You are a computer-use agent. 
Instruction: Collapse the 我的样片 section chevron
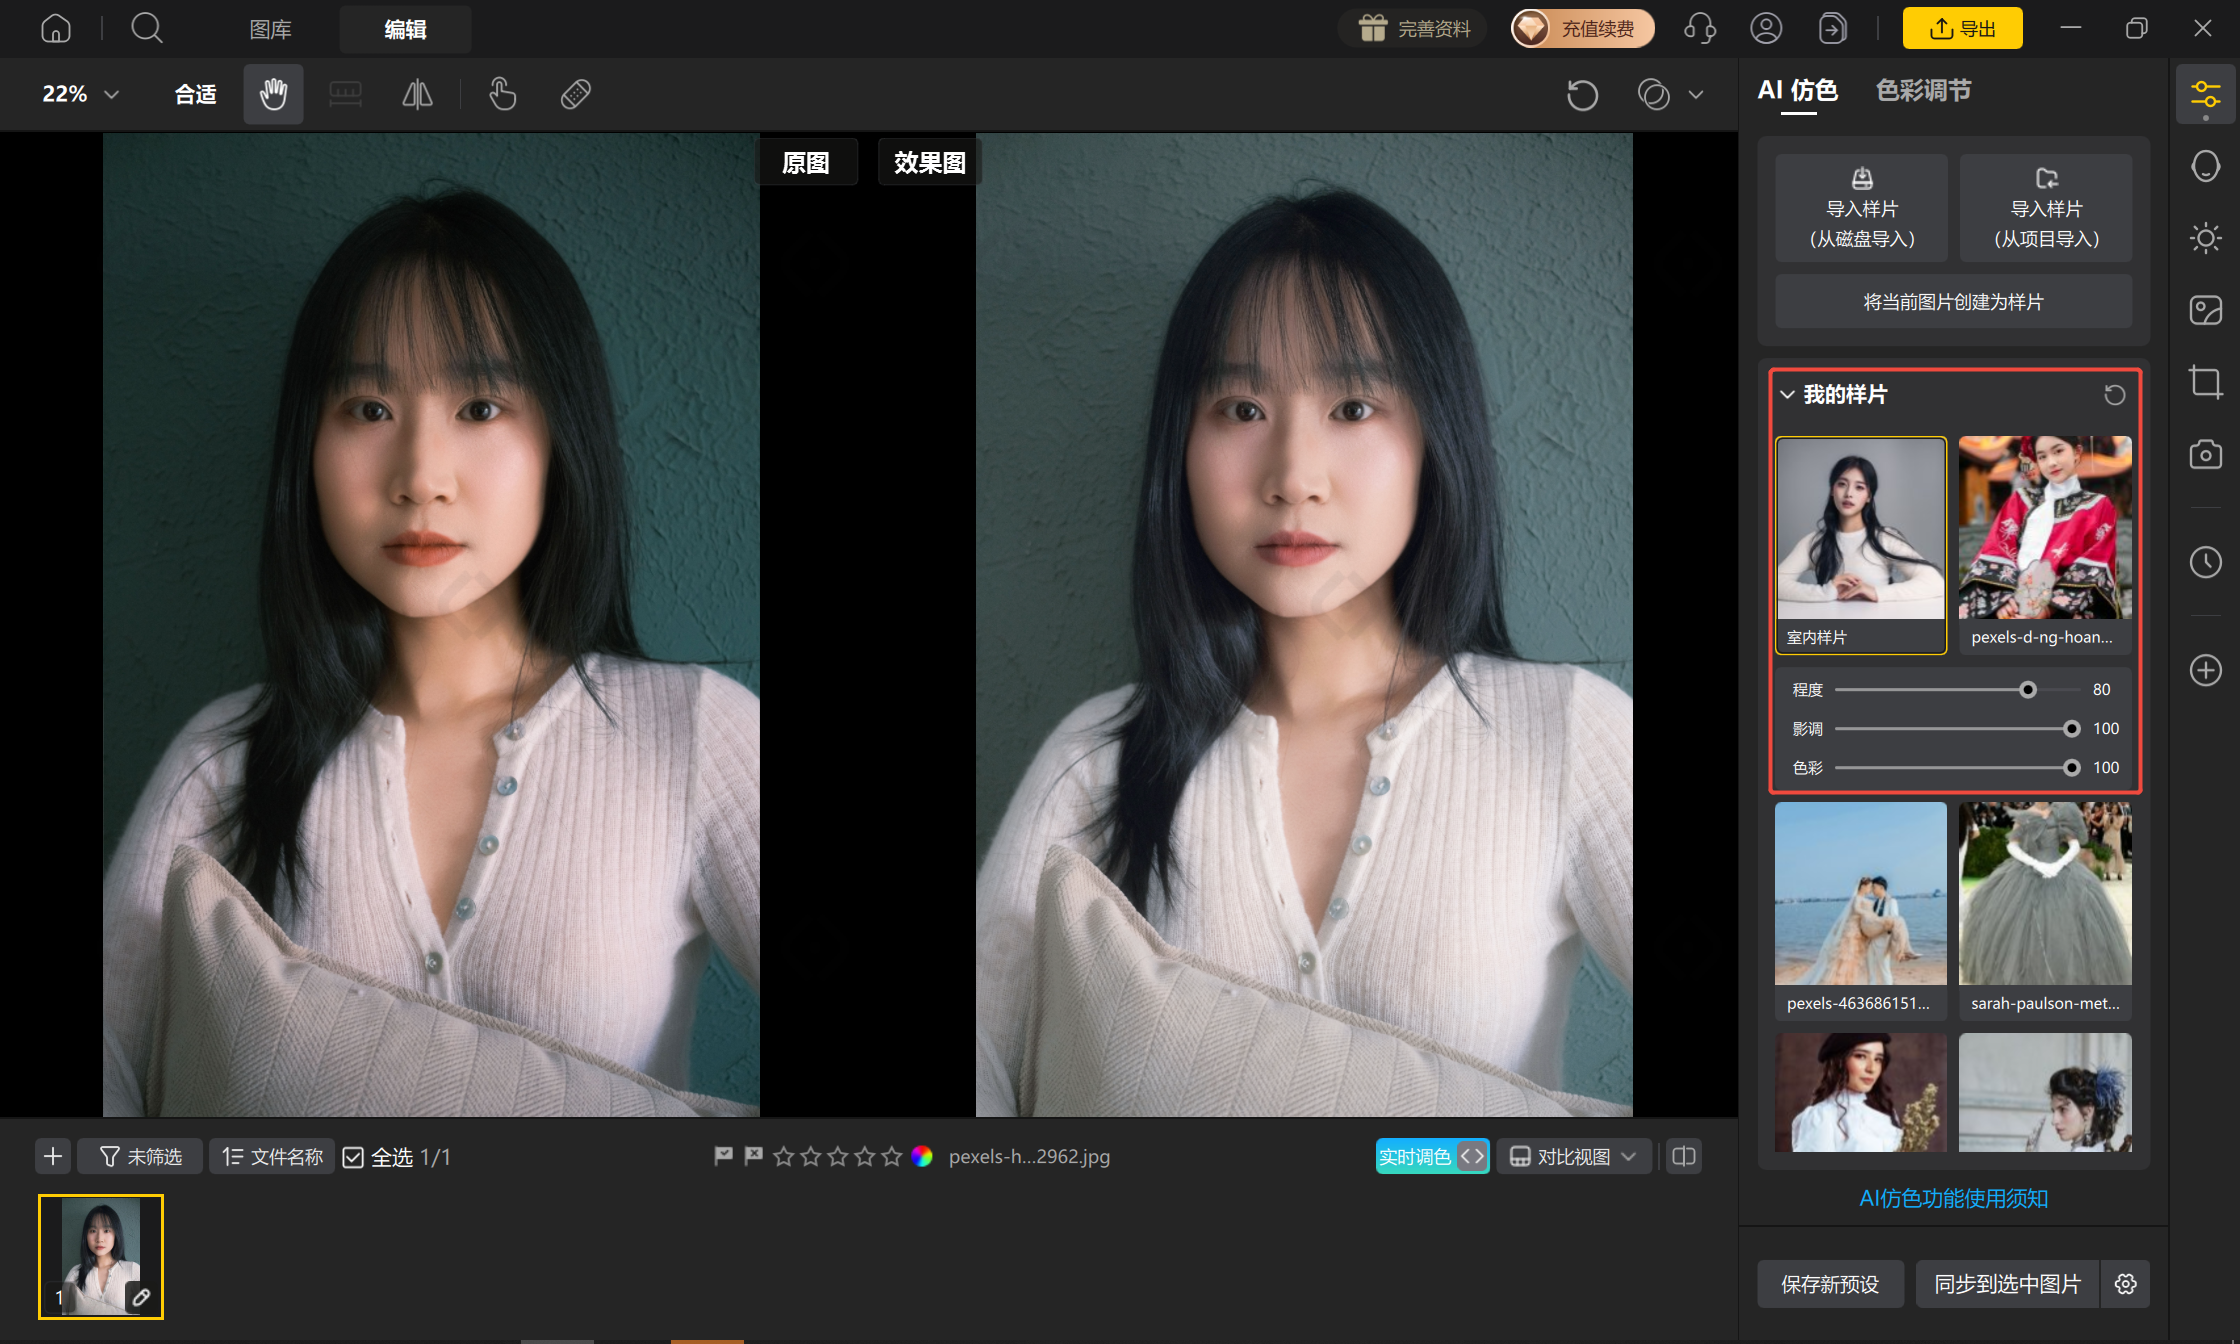click(x=1787, y=395)
